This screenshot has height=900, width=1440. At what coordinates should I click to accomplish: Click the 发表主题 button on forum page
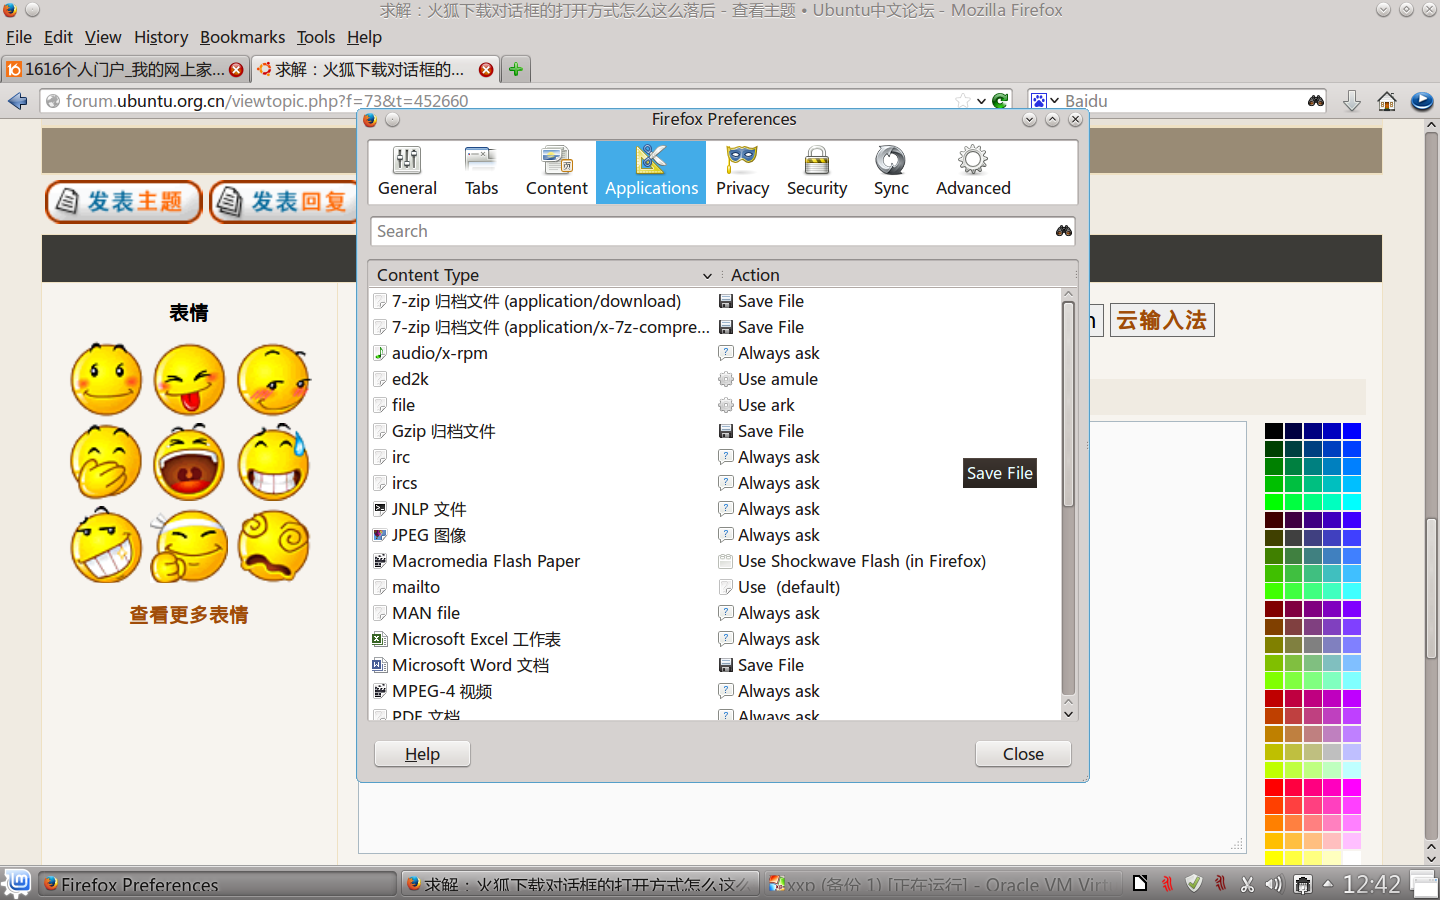pyautogui.click(x=123, y=202)
